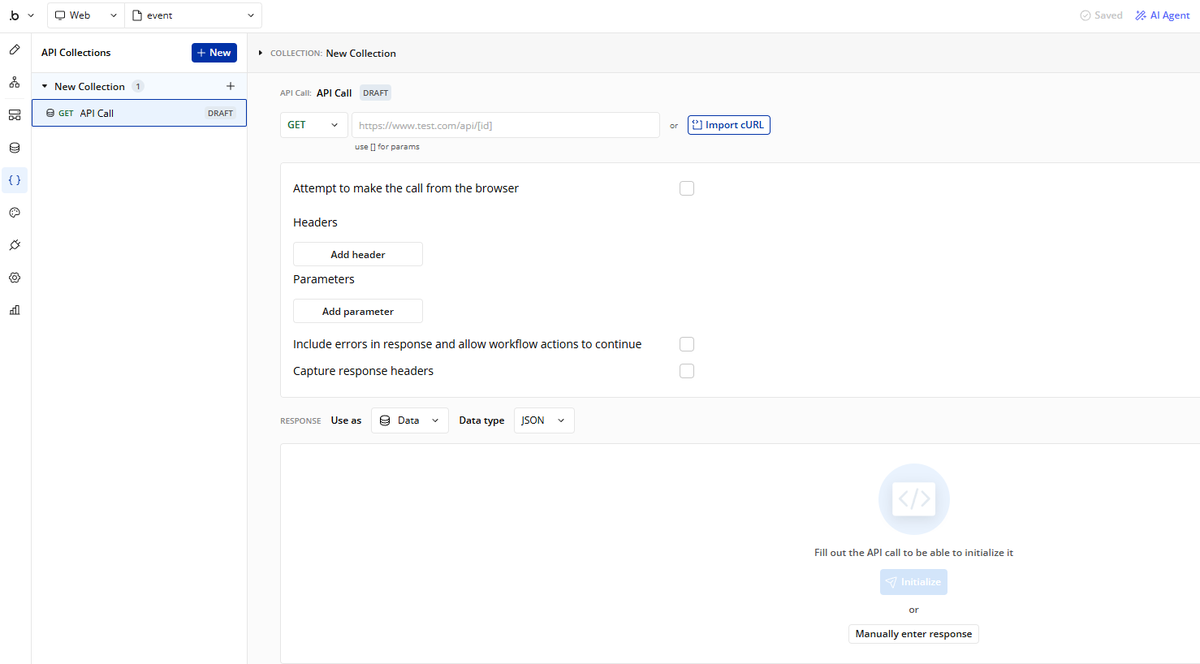Open the Use as Data dropdown
Screen dimensions: 1200x664
pos(410,421)
